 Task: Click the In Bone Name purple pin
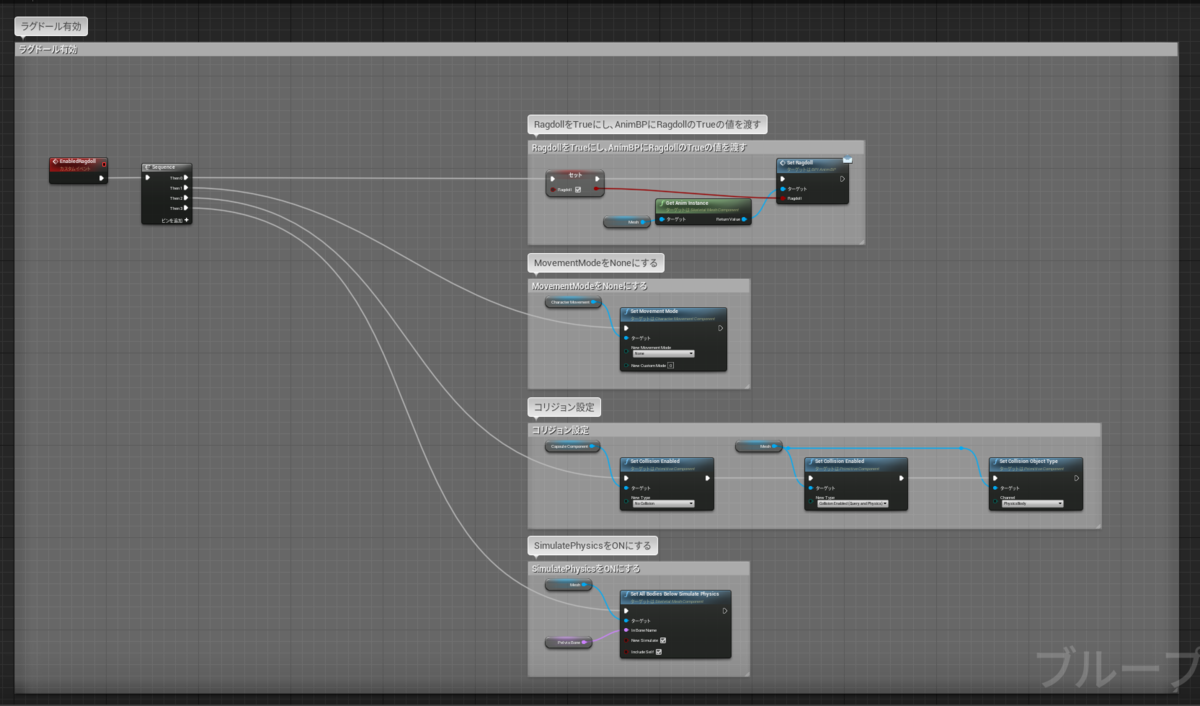[x=626, y=631]
